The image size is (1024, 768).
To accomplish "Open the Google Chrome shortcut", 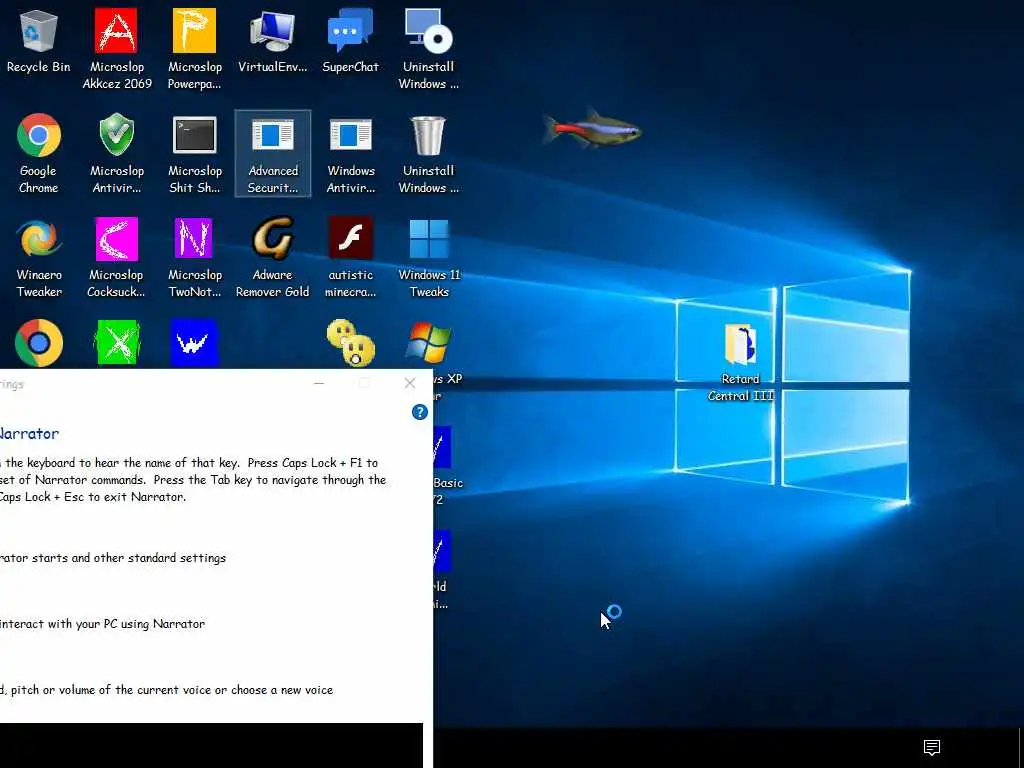I will click(39, 153).
